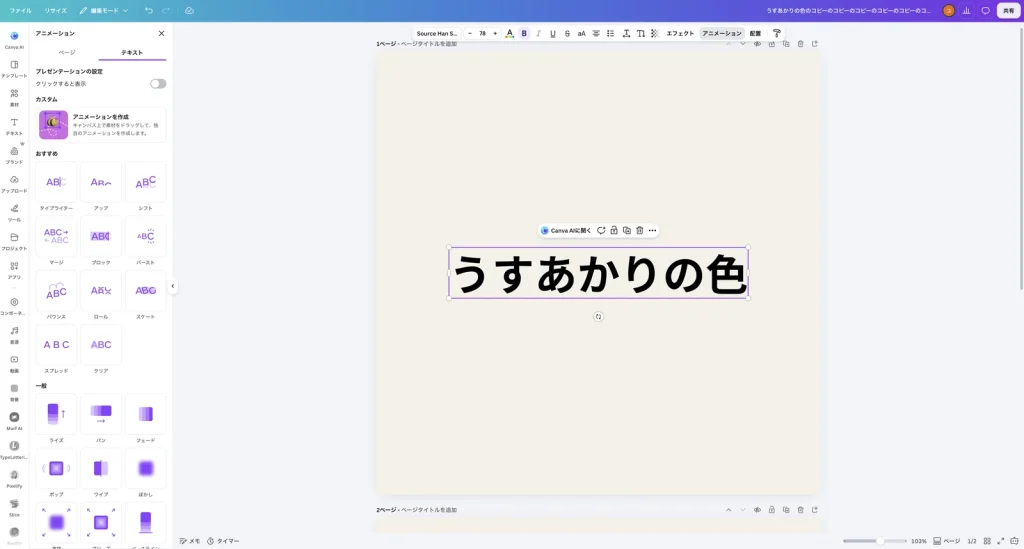Open the ブランド brand panel
Screen dimensions: 1024x549
[x=14, y=155]
